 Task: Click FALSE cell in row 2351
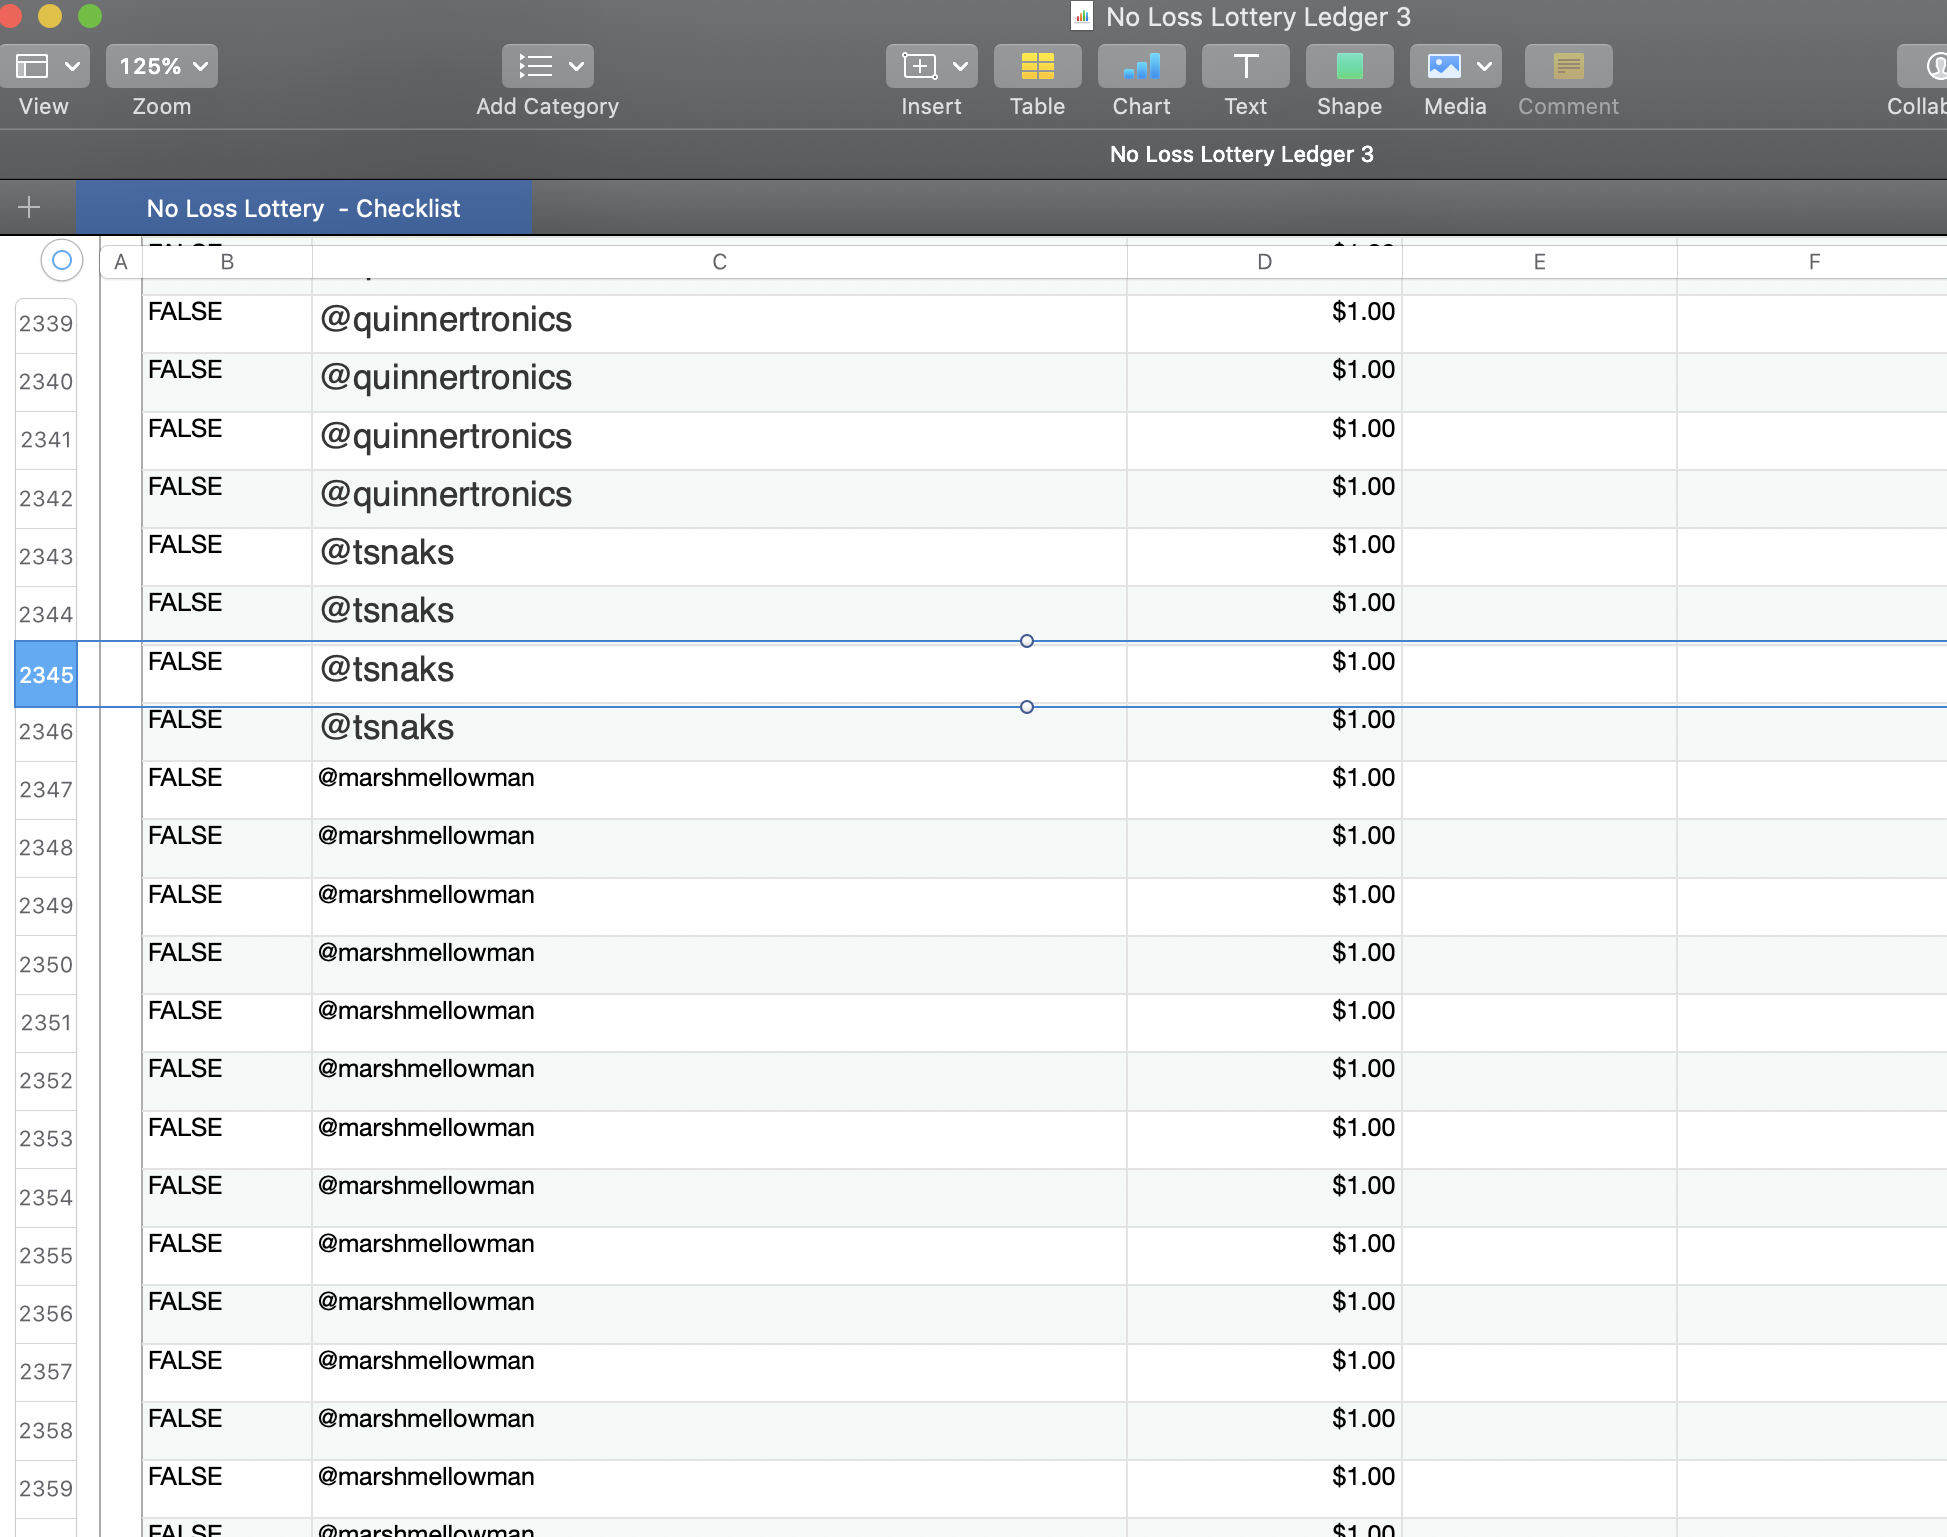pyautogui.click(x=227, y=1023)
